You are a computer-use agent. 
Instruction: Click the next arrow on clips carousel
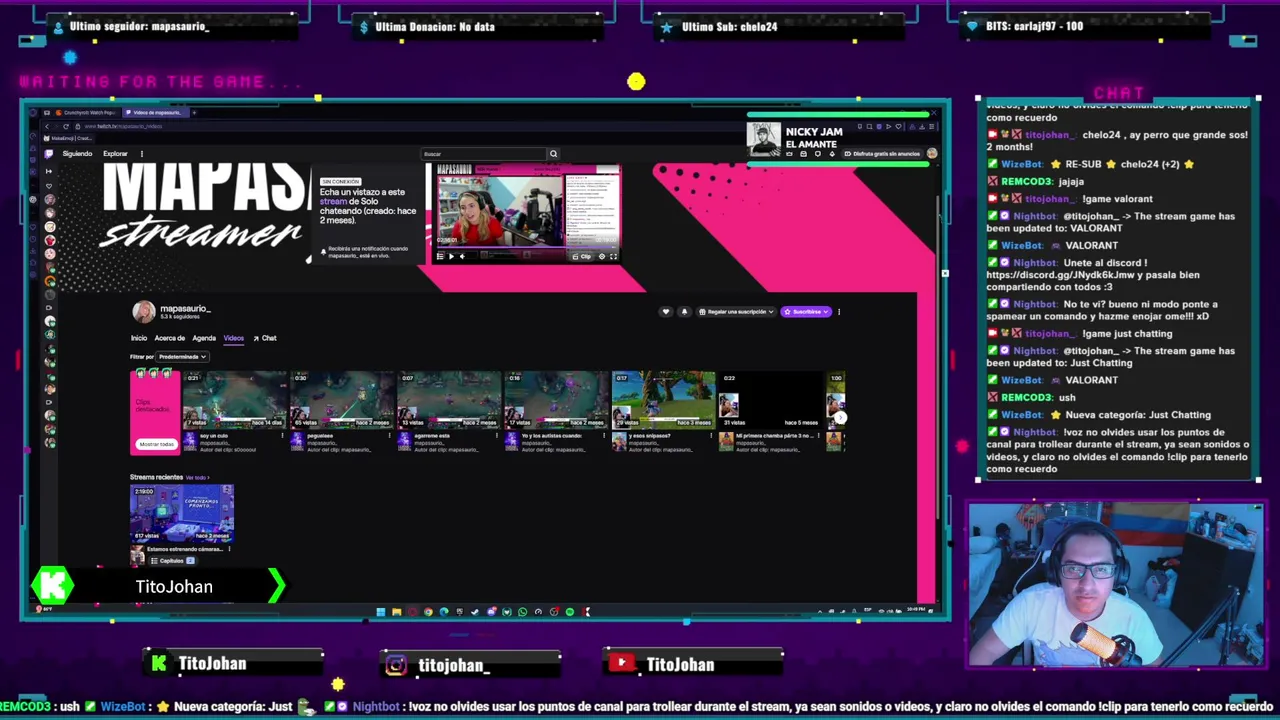pyautogui.click(x=840, y=418)
